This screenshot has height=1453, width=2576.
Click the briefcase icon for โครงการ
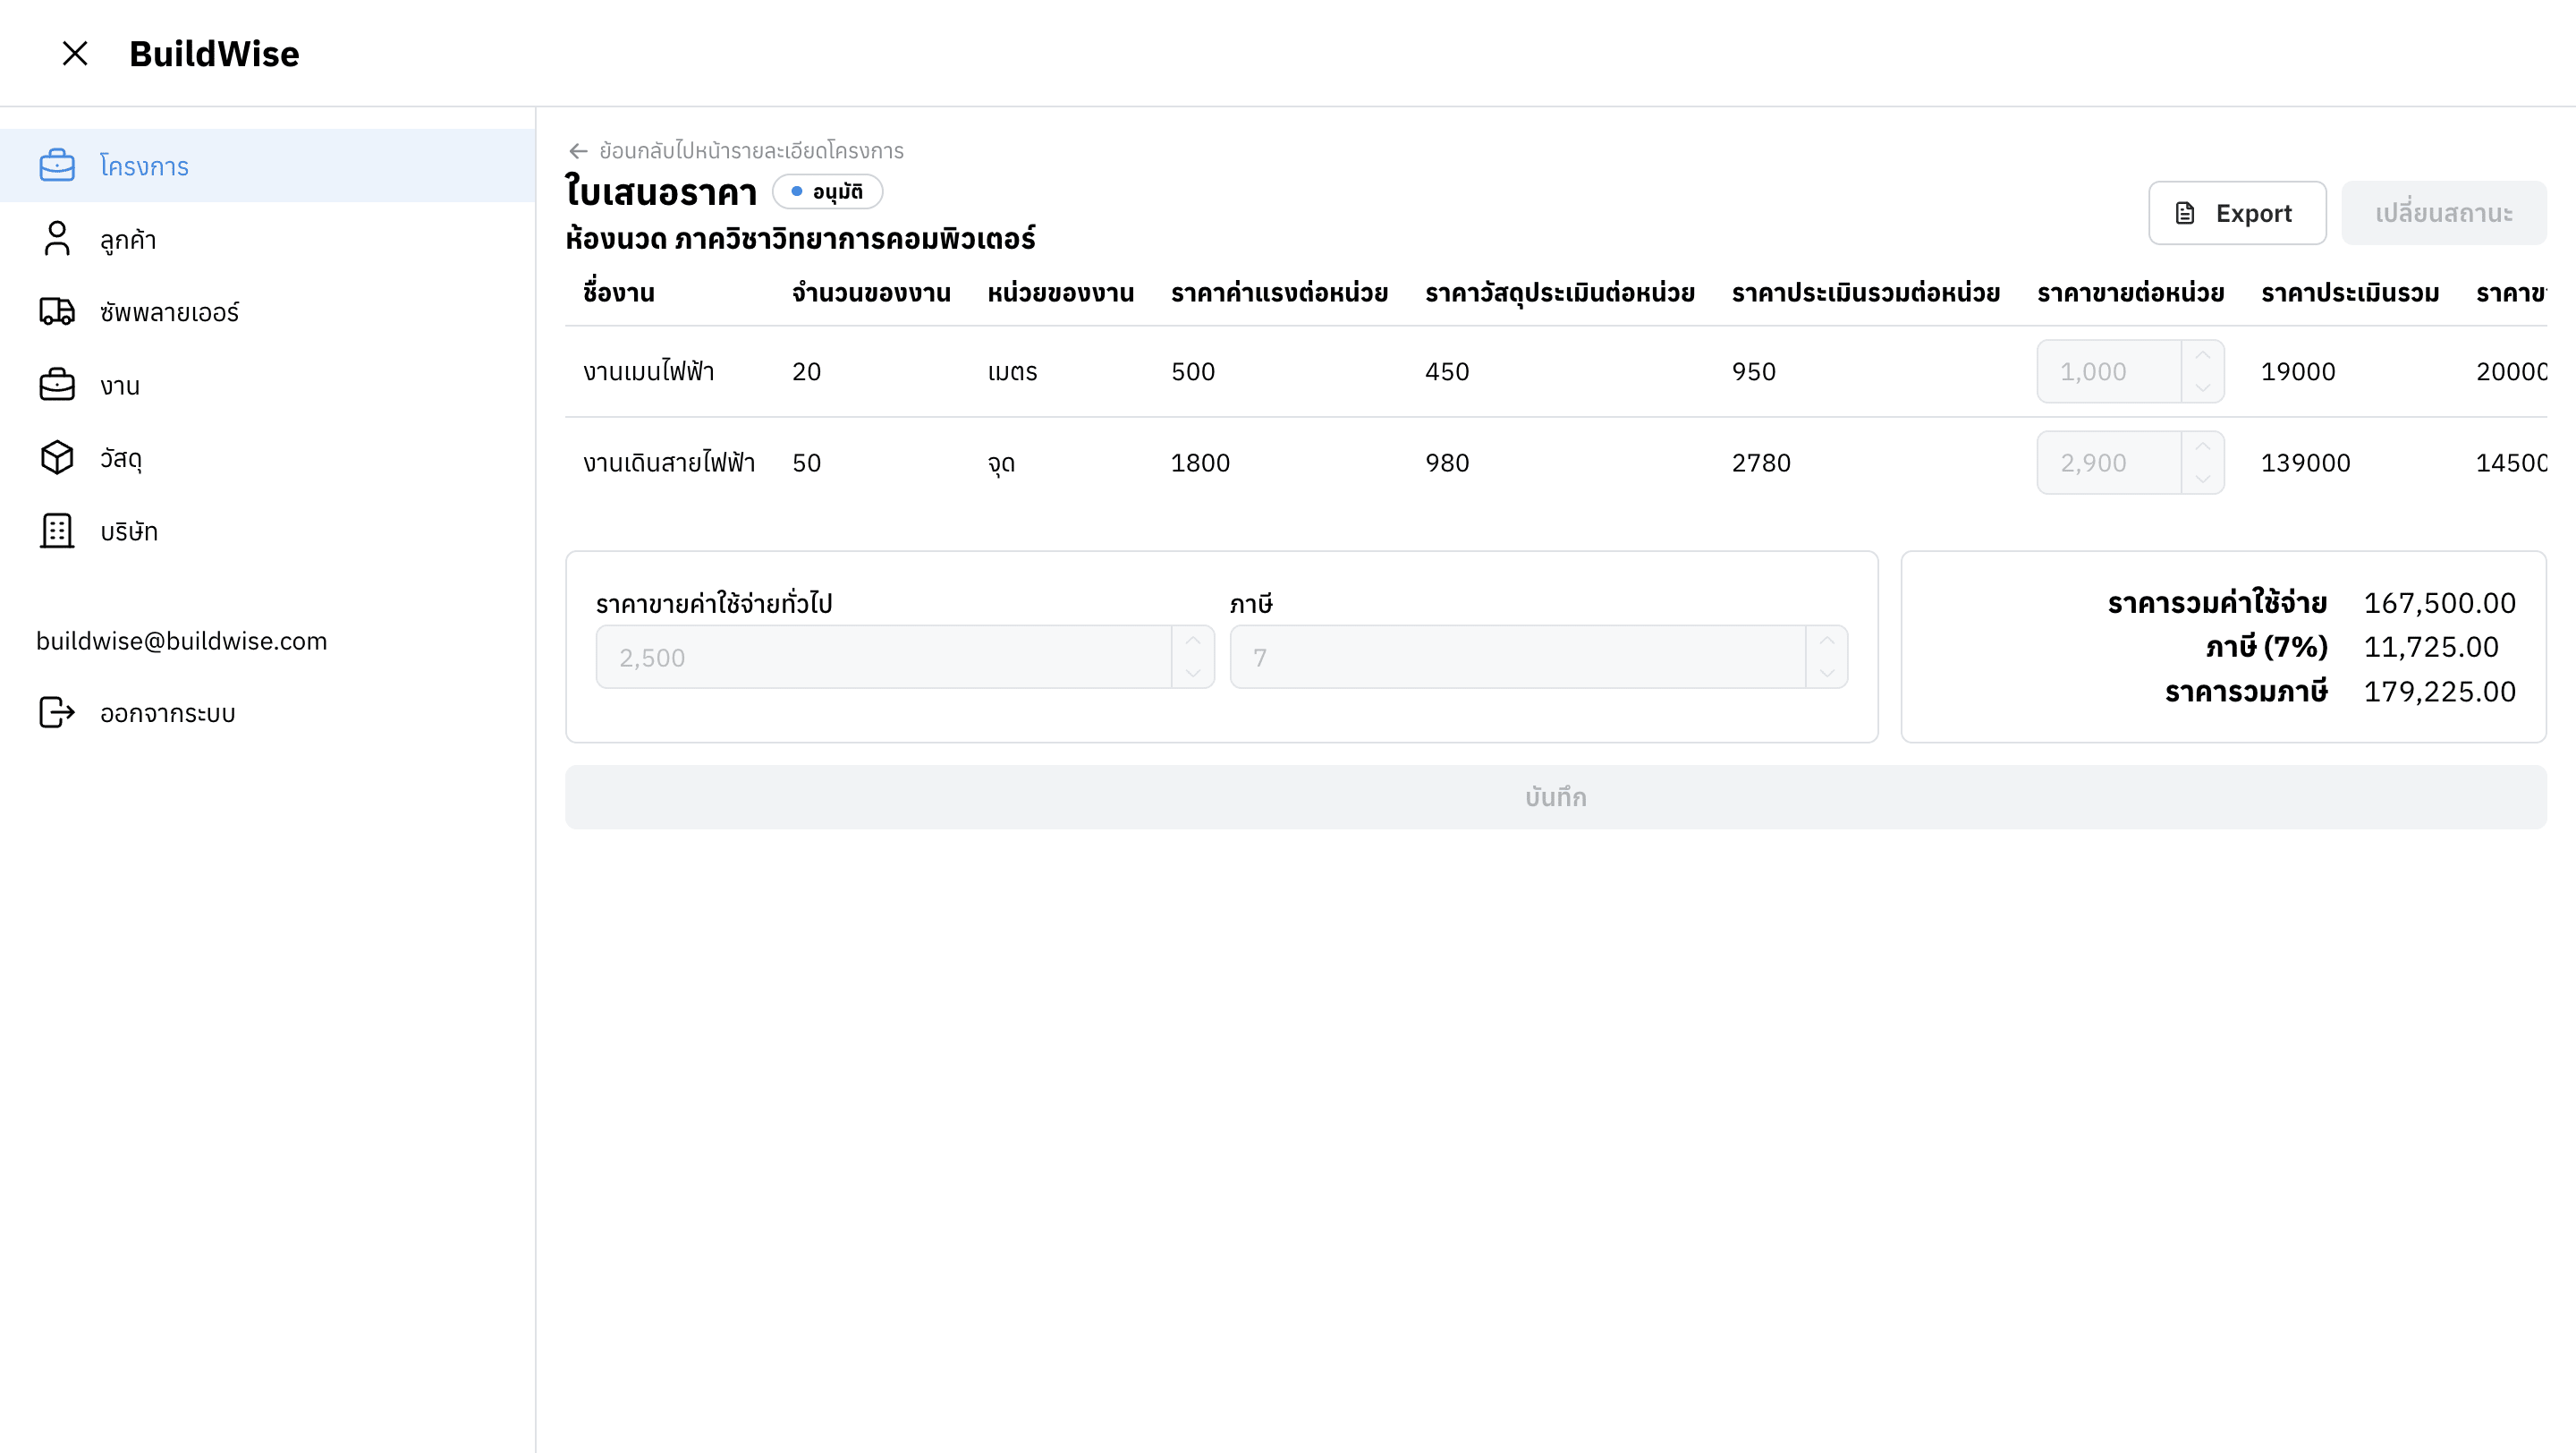57,166
